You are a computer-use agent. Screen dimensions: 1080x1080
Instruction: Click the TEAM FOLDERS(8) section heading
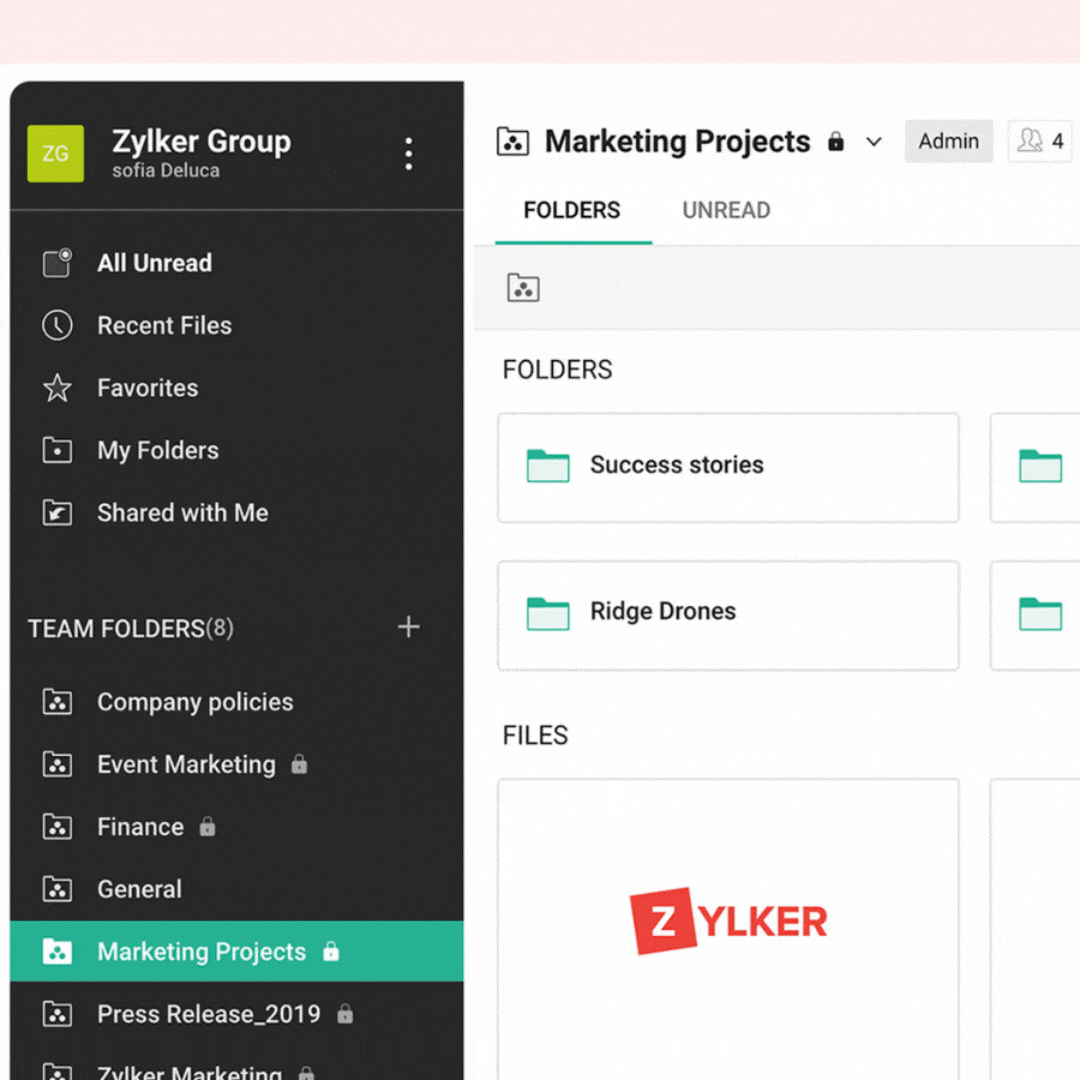[131, 628]
